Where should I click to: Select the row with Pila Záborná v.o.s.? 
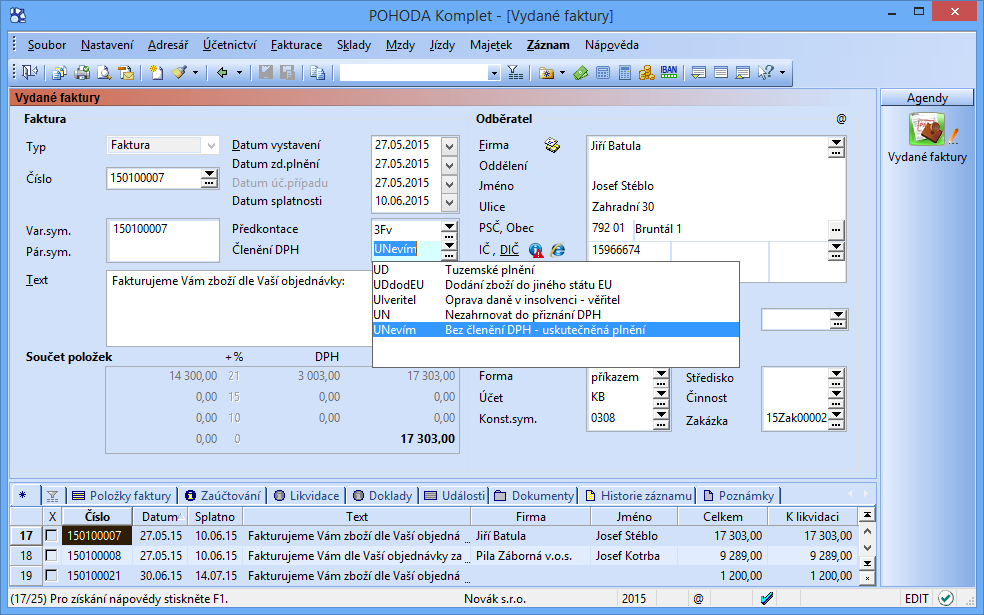click(433, 555)
